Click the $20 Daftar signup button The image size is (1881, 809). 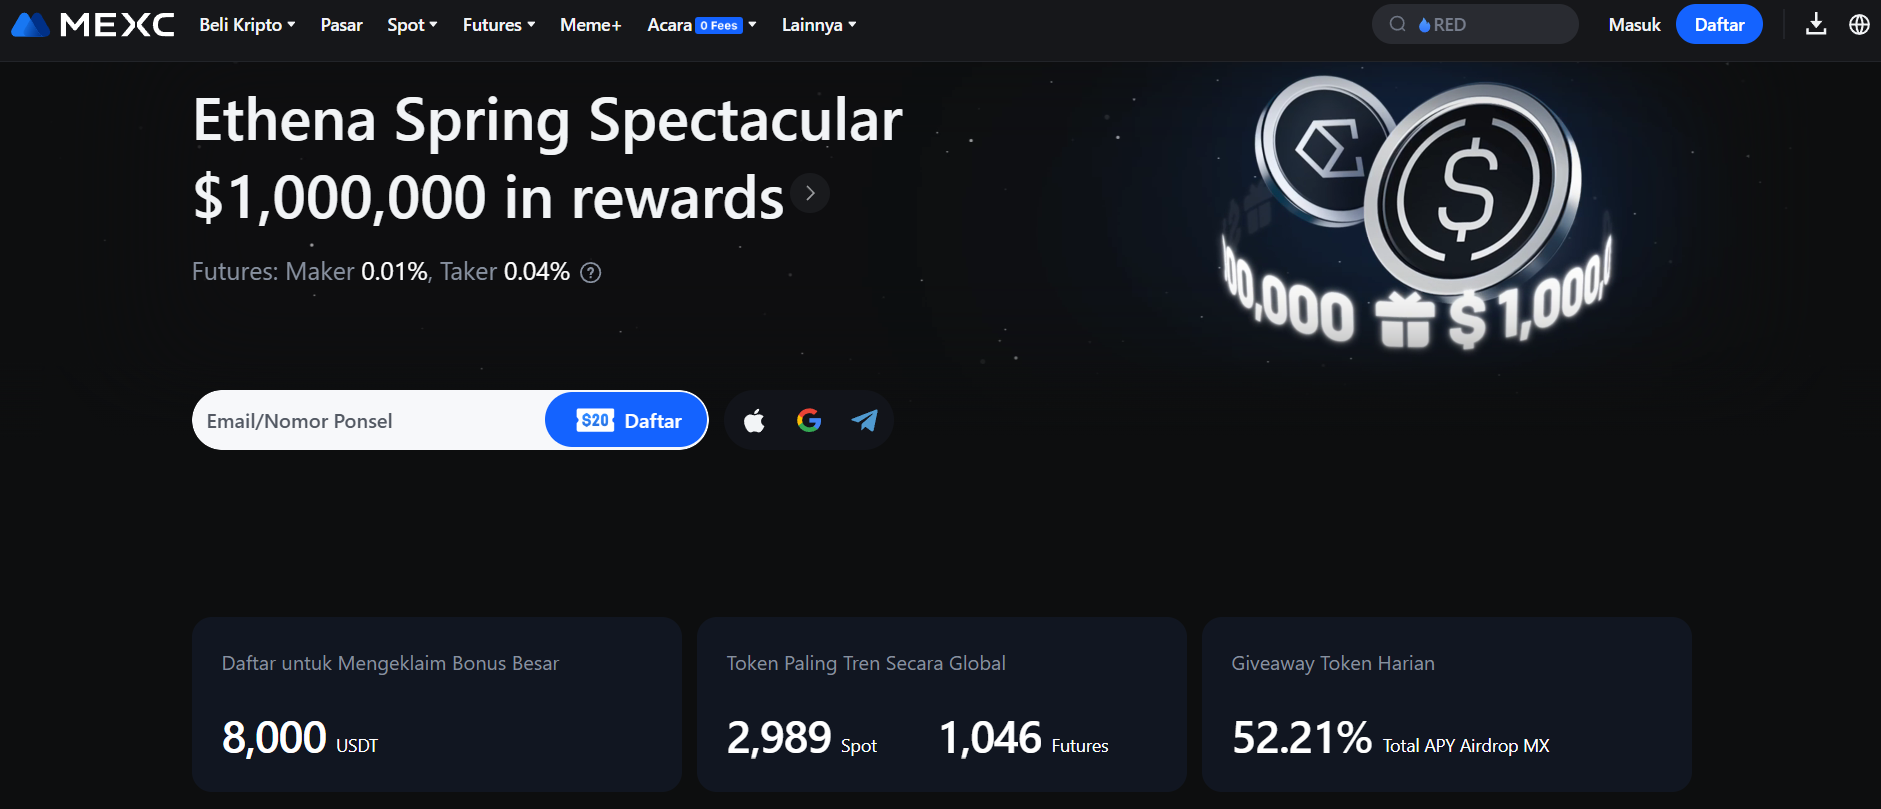[x=627, y=421]
